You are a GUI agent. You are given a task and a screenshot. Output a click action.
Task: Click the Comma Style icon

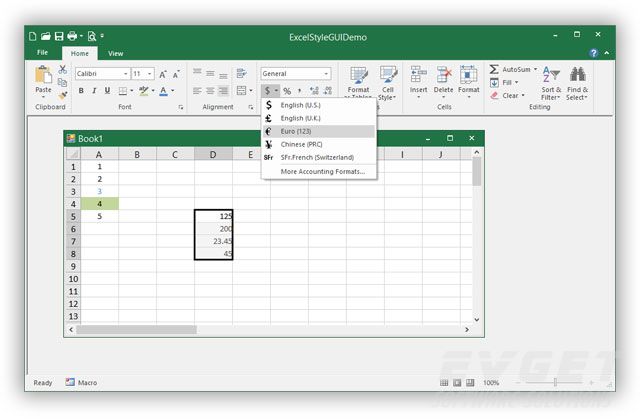point(300,91)
